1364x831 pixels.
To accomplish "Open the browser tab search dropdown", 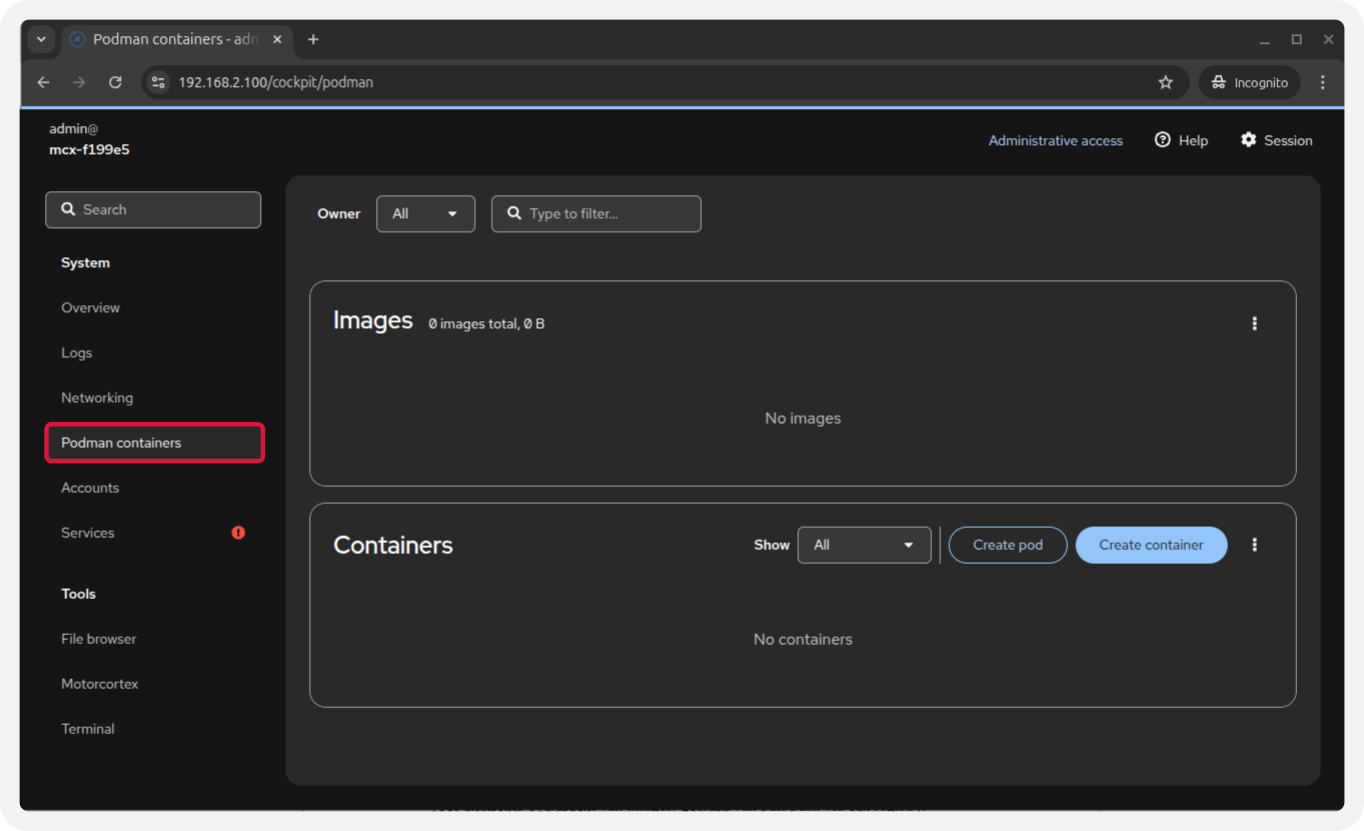I will coord(41,40).
